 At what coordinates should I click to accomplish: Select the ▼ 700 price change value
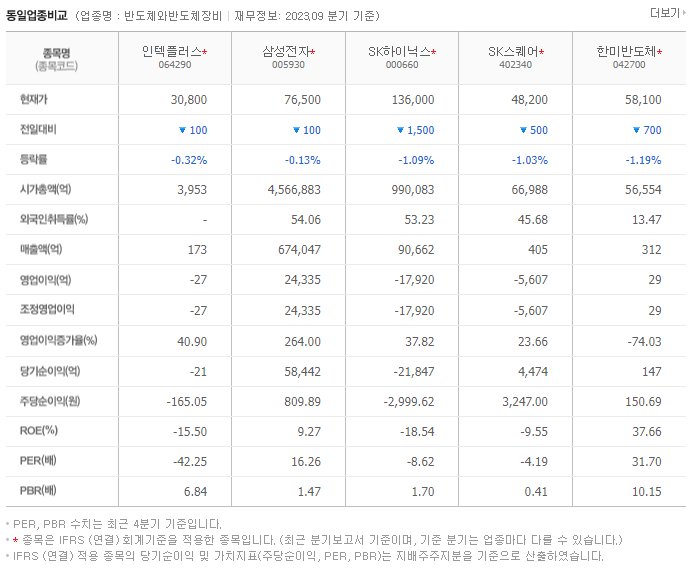[x=647, y=130]
